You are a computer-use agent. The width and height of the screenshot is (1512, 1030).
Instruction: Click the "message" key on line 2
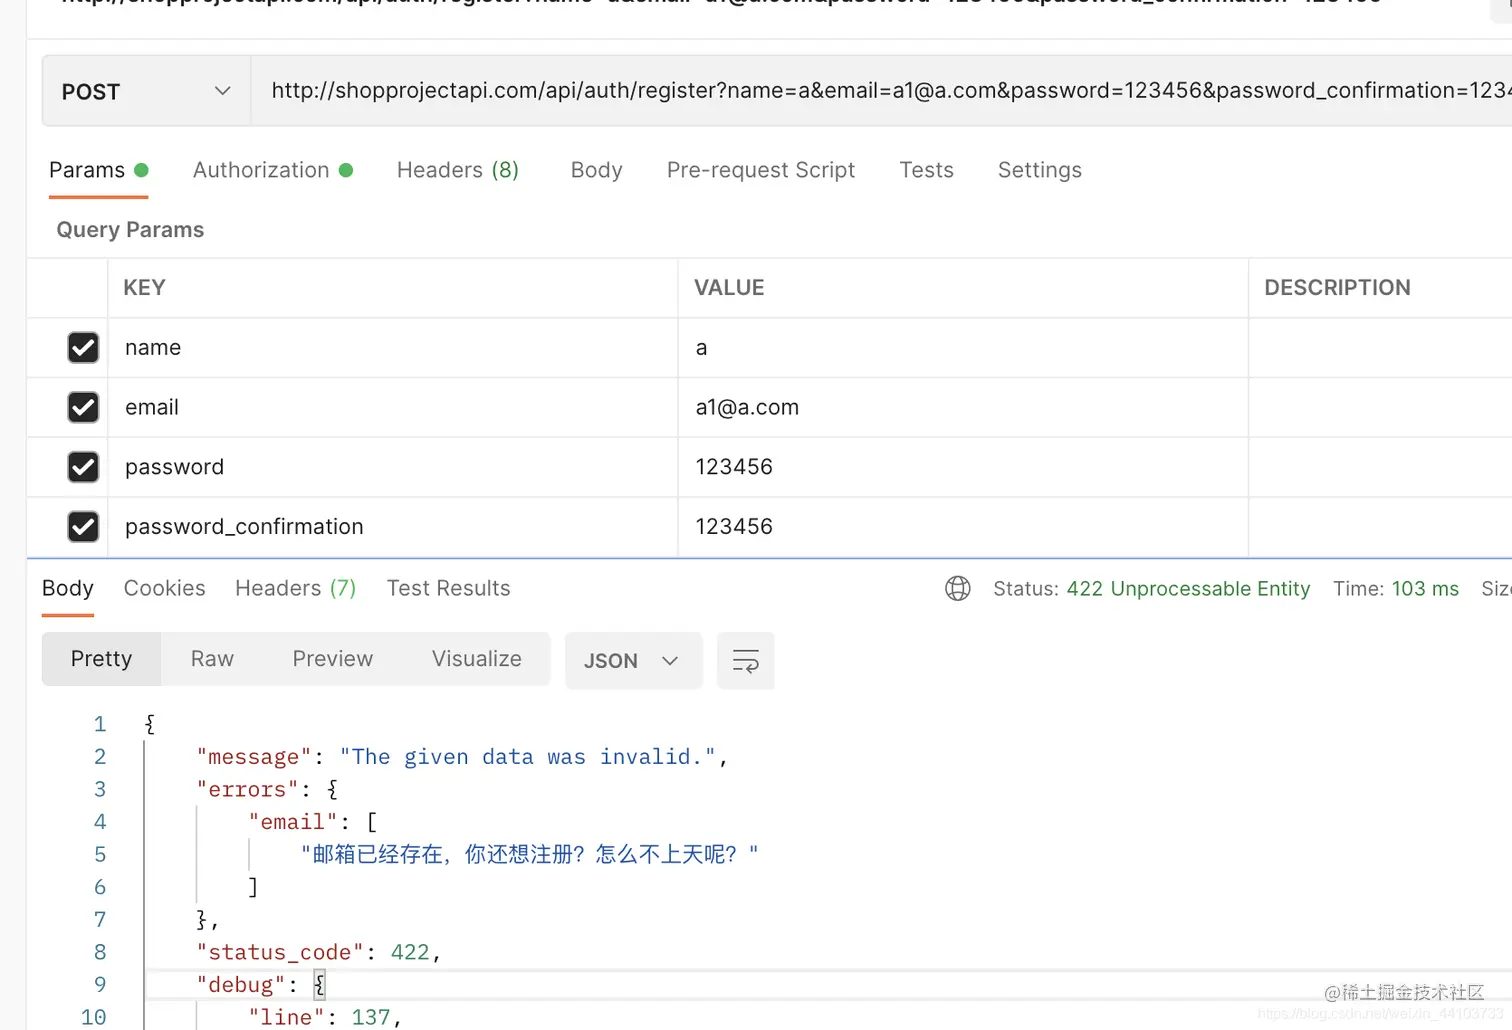pos(254,757)
